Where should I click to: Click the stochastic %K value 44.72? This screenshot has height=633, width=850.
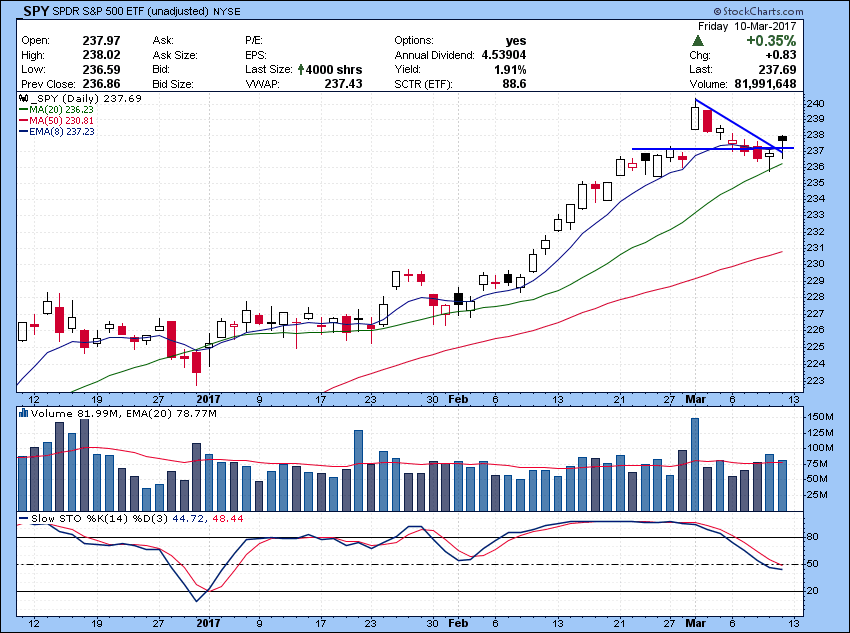point(188,519)
